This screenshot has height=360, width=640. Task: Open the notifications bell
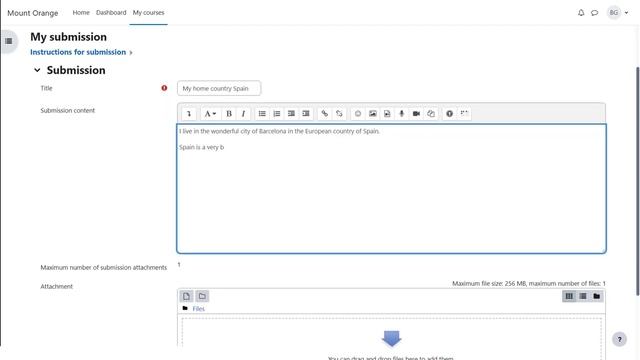click(x=581, y=13)
